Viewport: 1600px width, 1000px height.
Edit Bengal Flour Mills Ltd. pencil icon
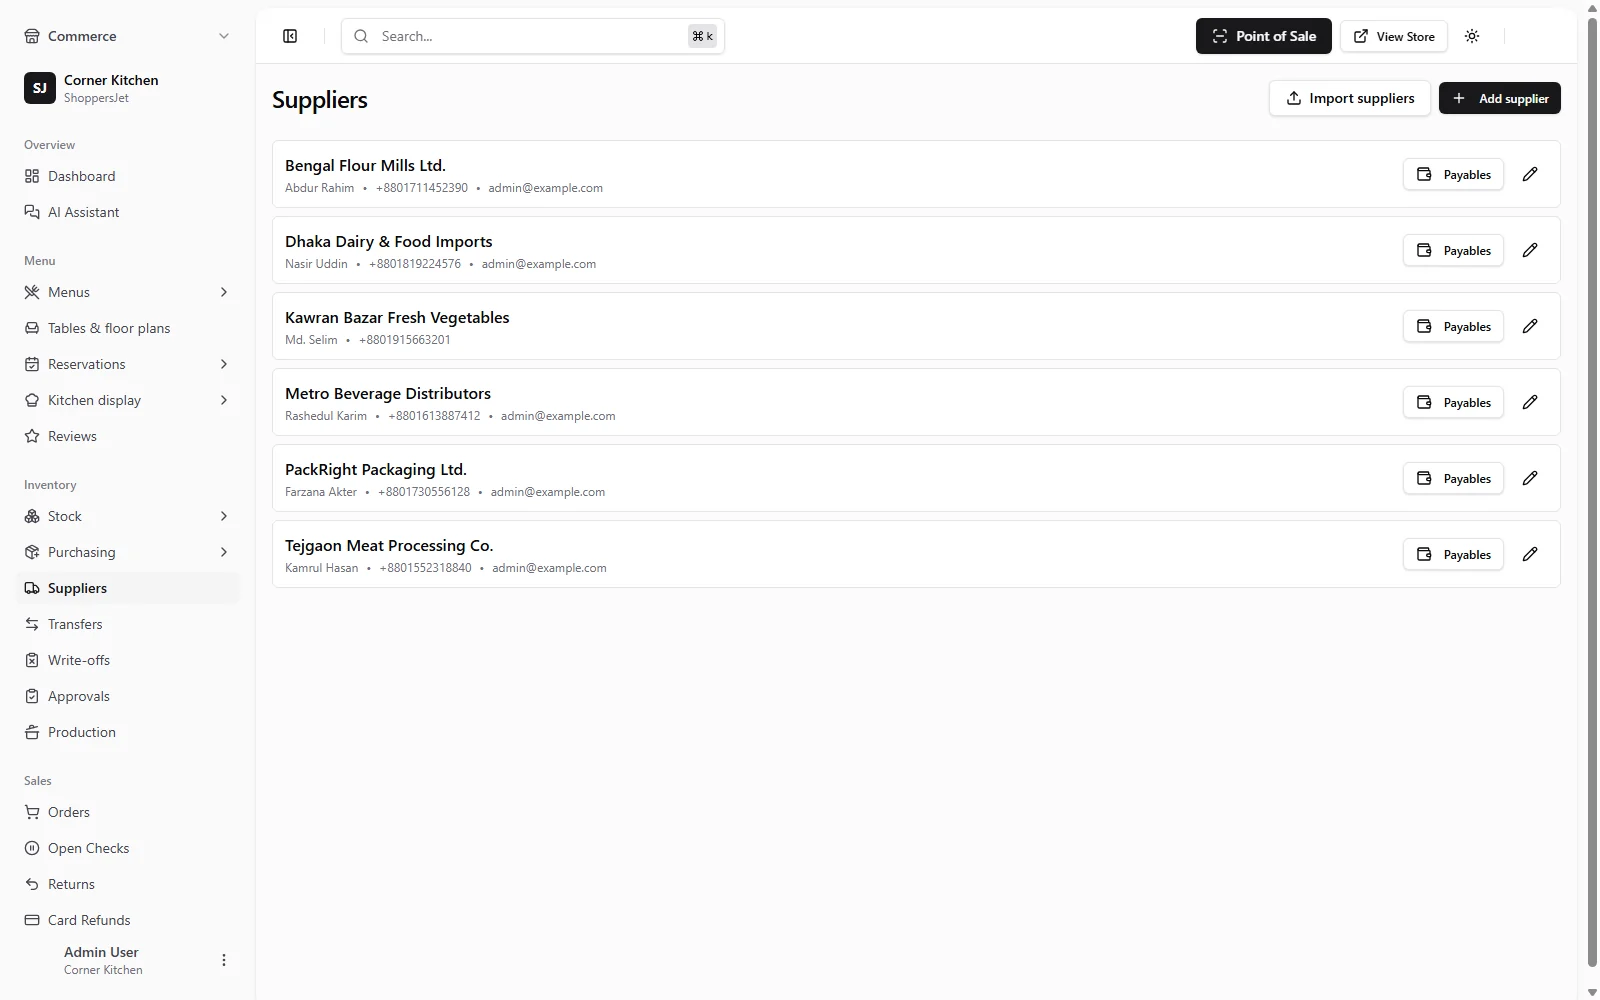pyautogui.click(x=1530, y=174)
